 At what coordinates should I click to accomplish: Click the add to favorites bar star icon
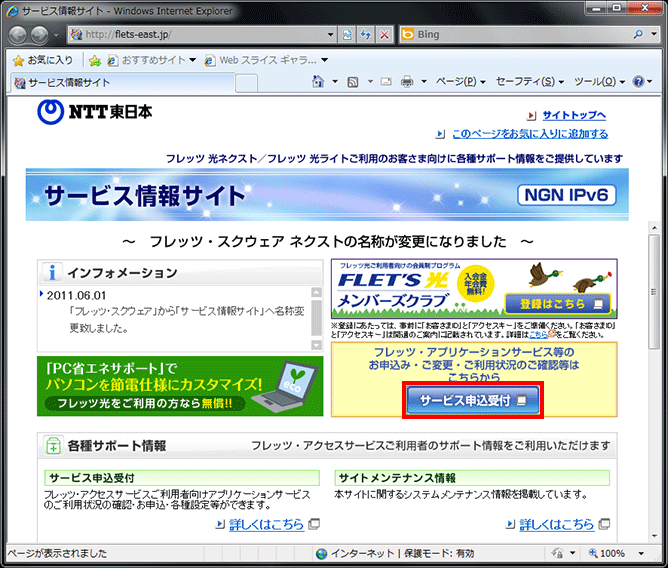tap(95, 61)
